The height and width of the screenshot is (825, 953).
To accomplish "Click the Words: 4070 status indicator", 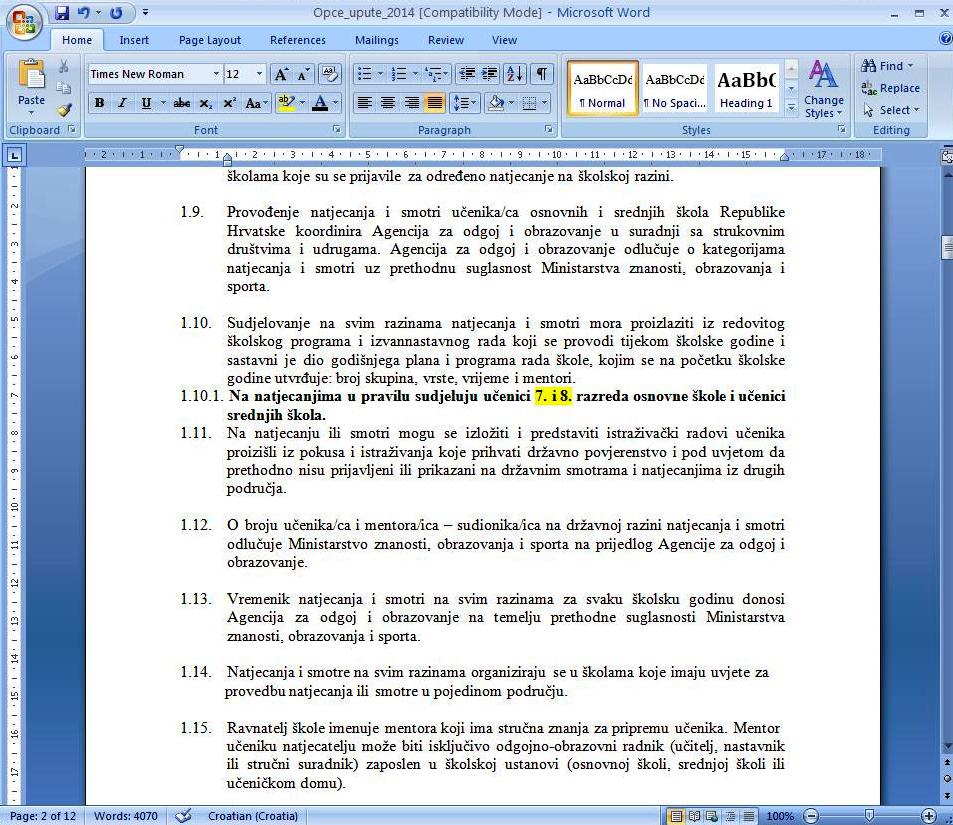I will [126, 816].
